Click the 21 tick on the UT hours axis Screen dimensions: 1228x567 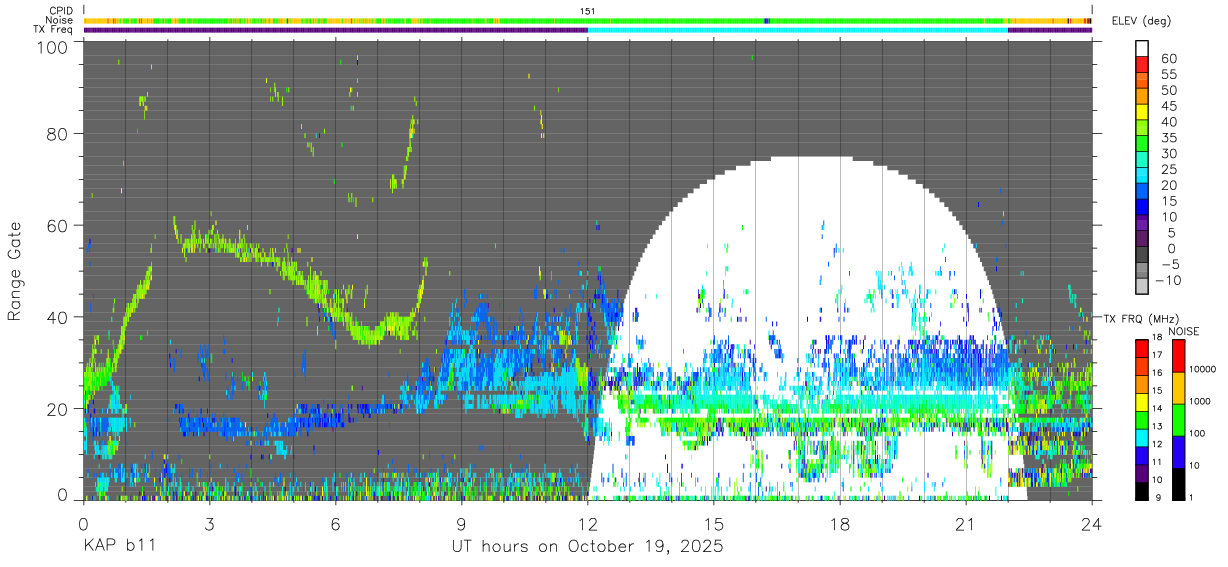tap(965, 524)
